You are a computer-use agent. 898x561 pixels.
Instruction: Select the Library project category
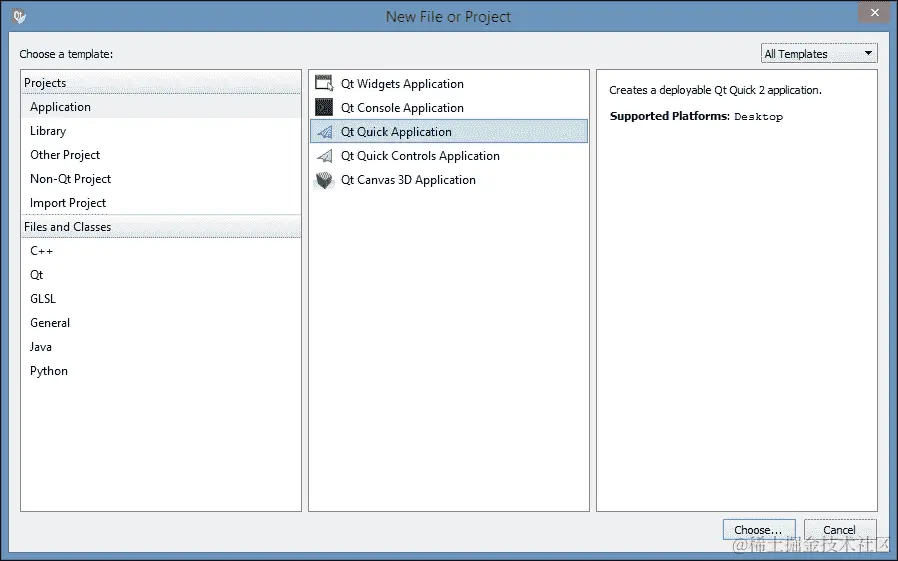pyautogui.click(x=161, y=131)
